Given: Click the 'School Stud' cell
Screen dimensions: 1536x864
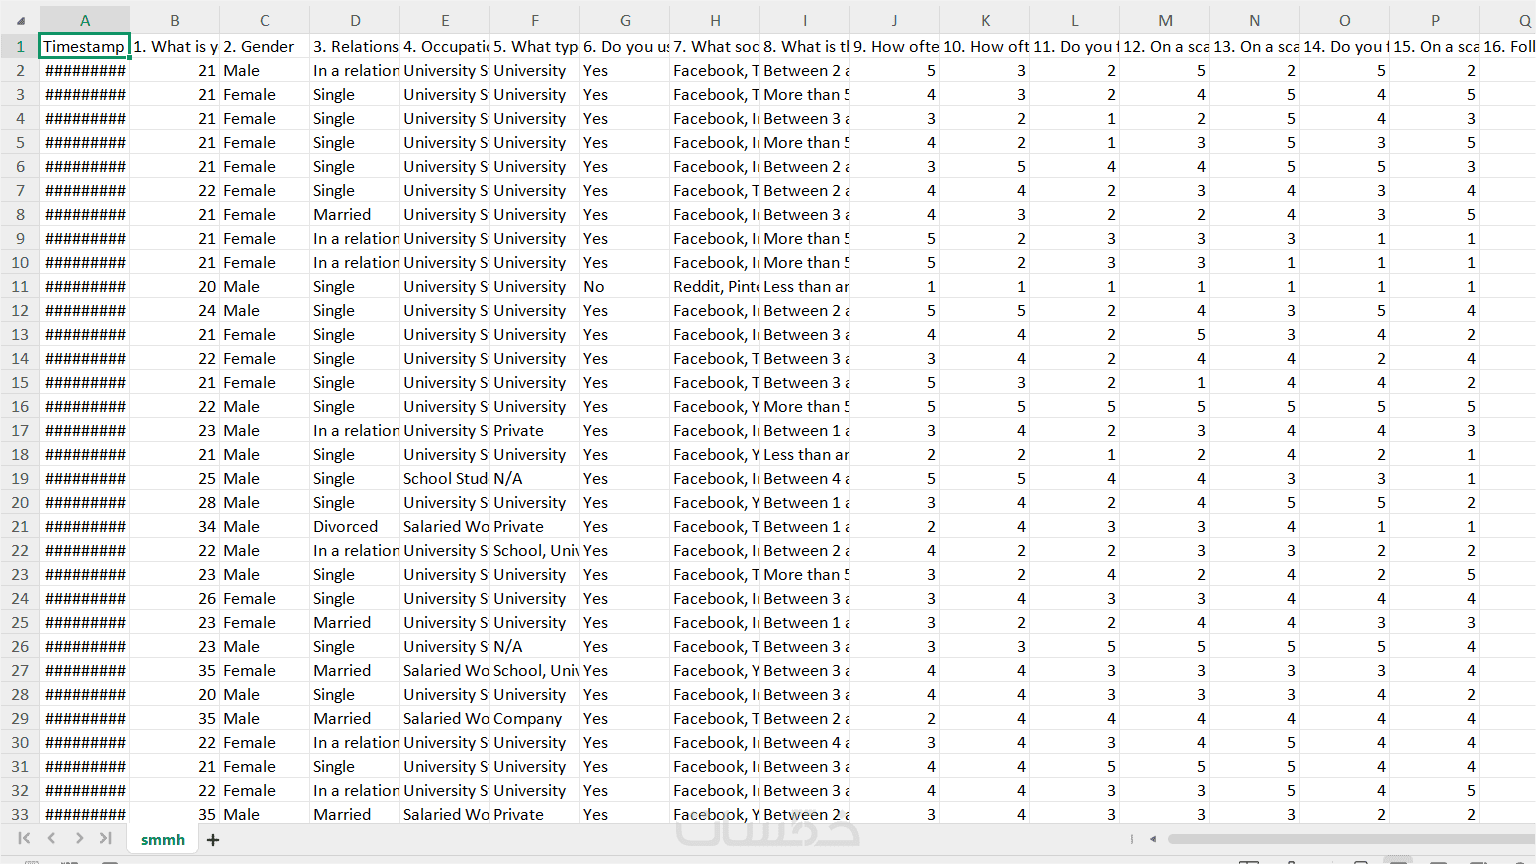Looking at the screenshot, I should (x=445, y=478).
